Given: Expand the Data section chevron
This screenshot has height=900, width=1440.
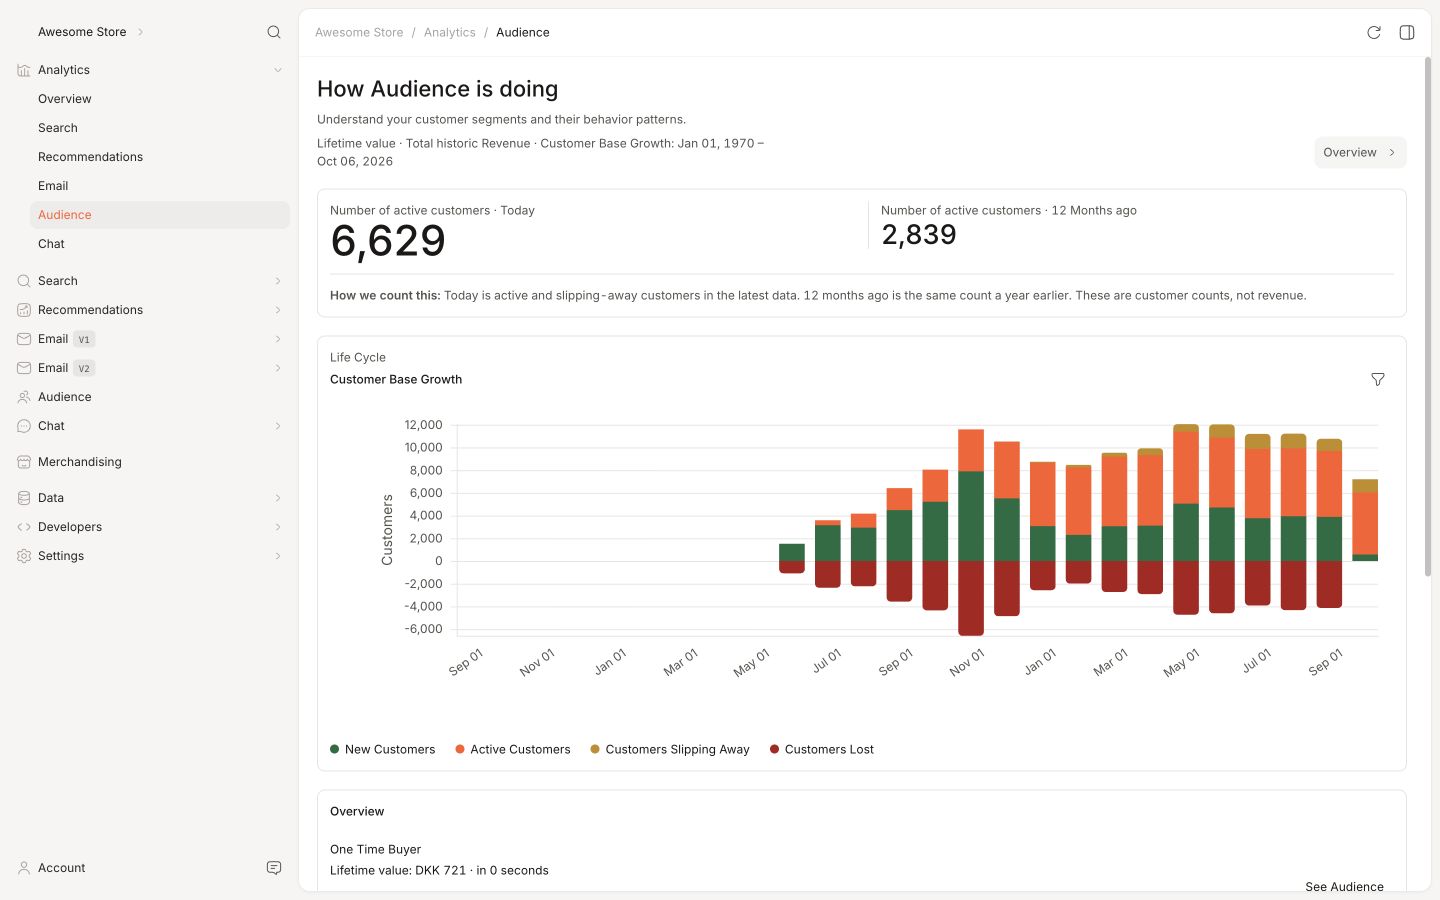Looking at the screenshot, I should [278, 498].
